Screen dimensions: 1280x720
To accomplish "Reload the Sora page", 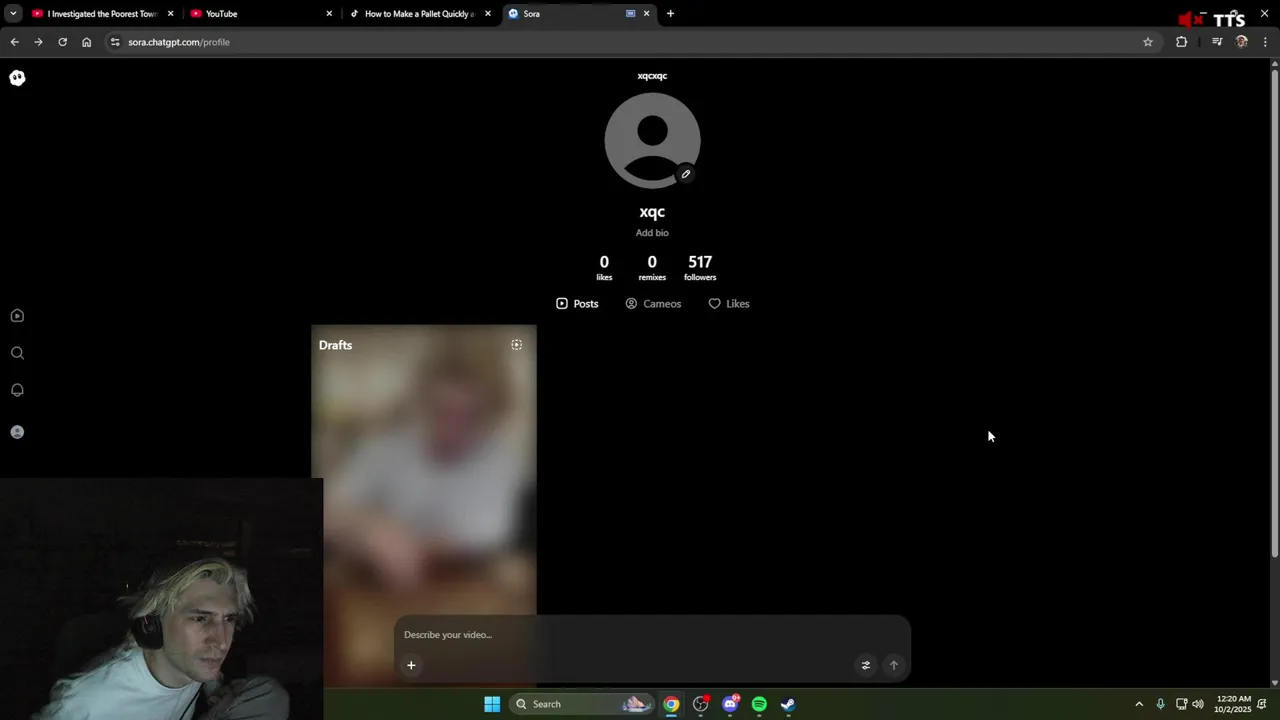I will coord(62,42).
